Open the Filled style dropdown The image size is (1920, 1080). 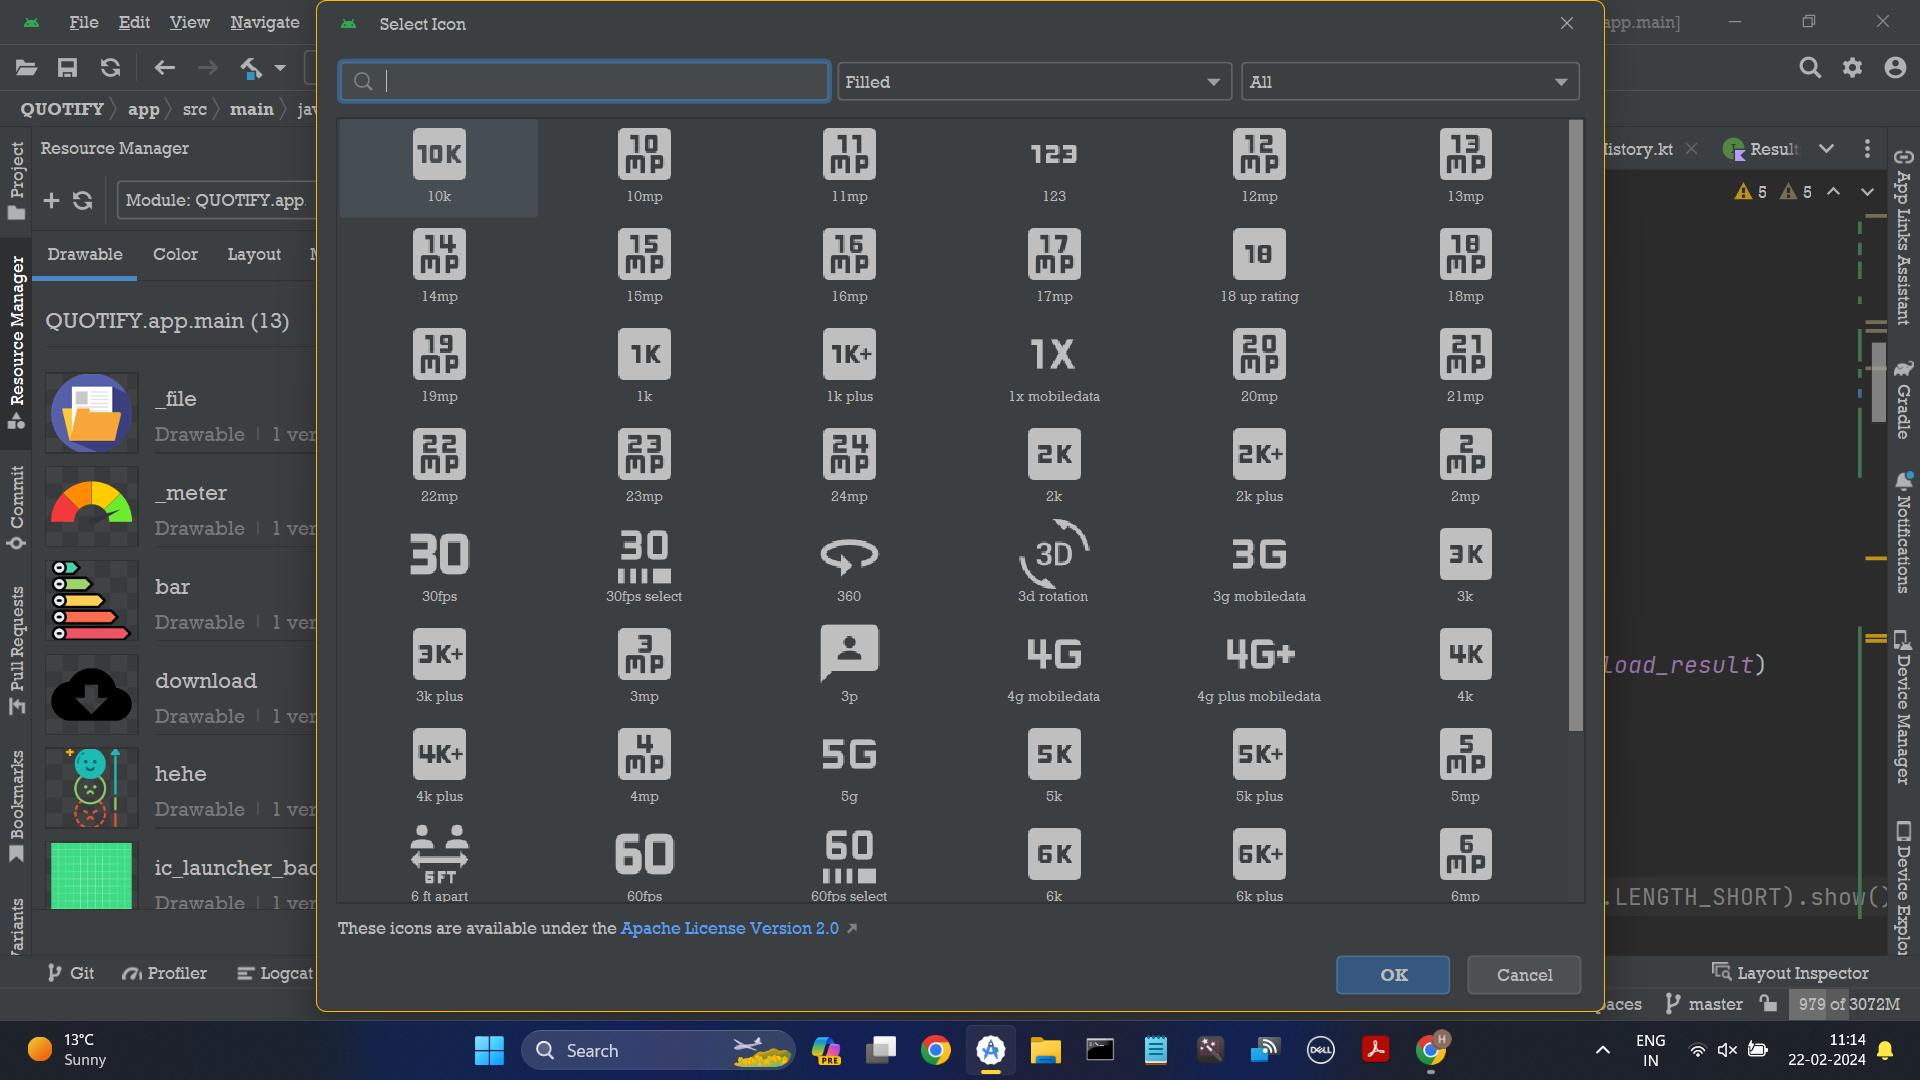[1034, 82]
